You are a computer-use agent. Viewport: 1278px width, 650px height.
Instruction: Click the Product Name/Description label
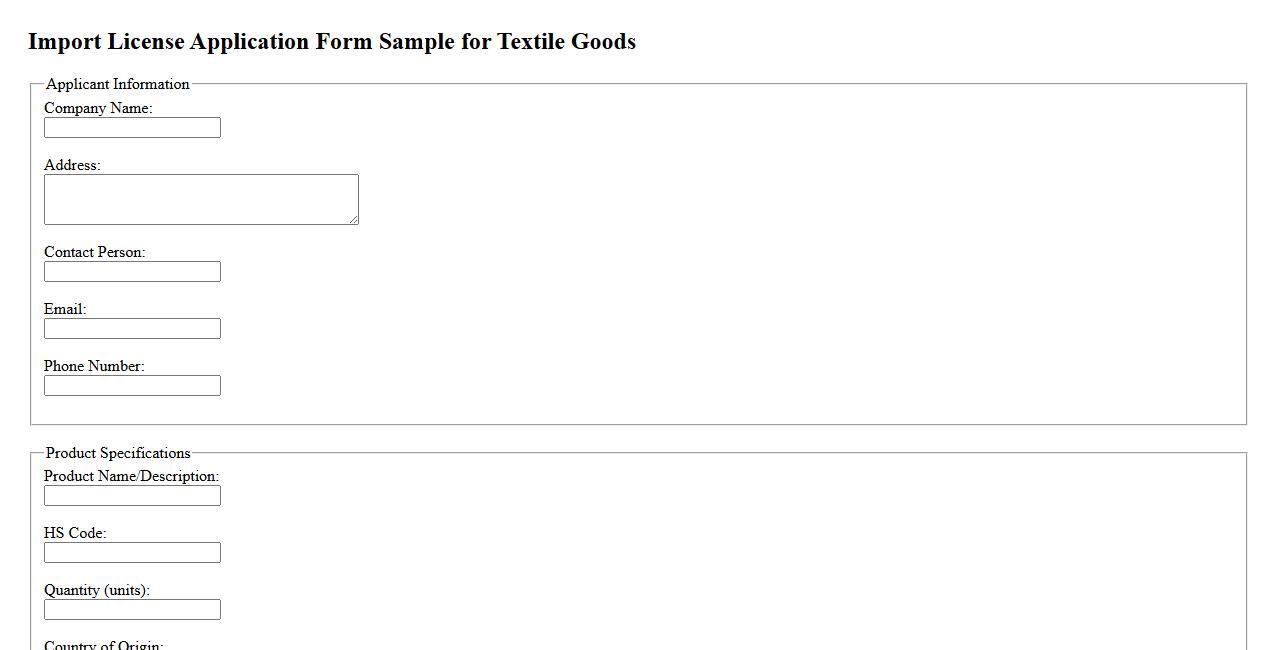(x=131, y=476)
